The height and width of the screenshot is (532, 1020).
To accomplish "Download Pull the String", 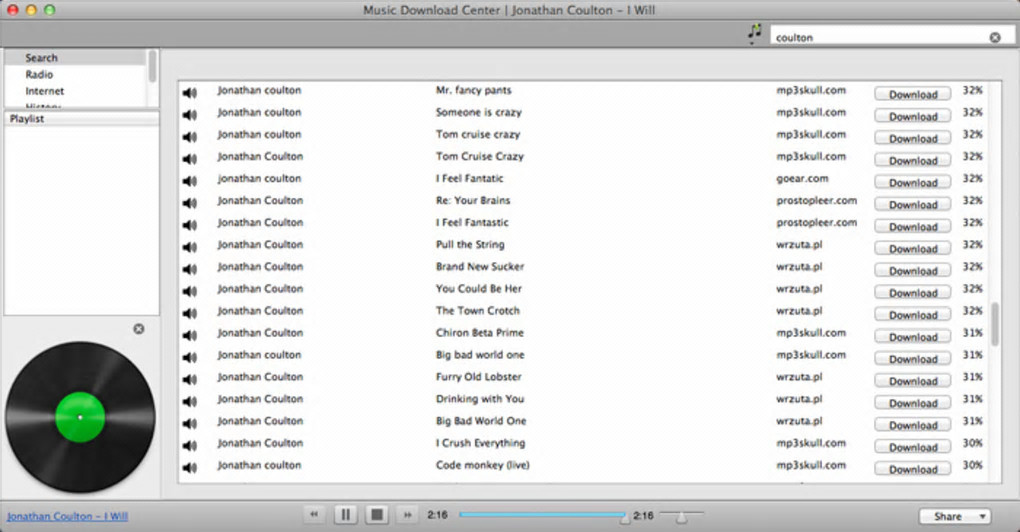I will coord(913,249).
